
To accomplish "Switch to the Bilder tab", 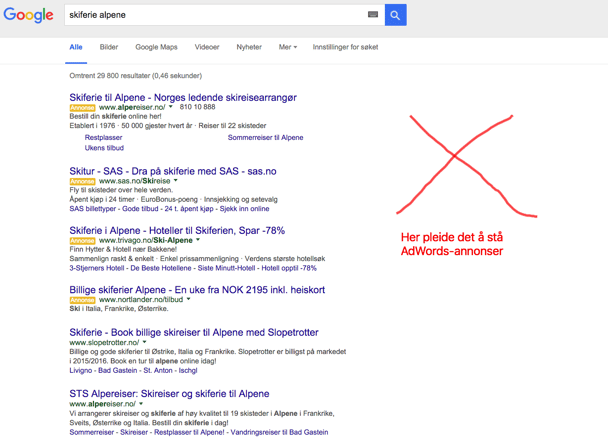I will tap(109, 47).
